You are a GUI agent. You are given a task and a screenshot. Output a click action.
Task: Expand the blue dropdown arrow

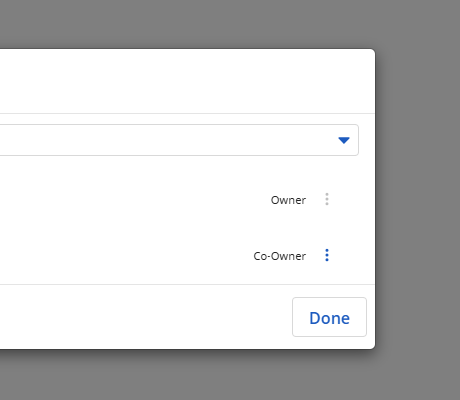(x=344, y=140)
